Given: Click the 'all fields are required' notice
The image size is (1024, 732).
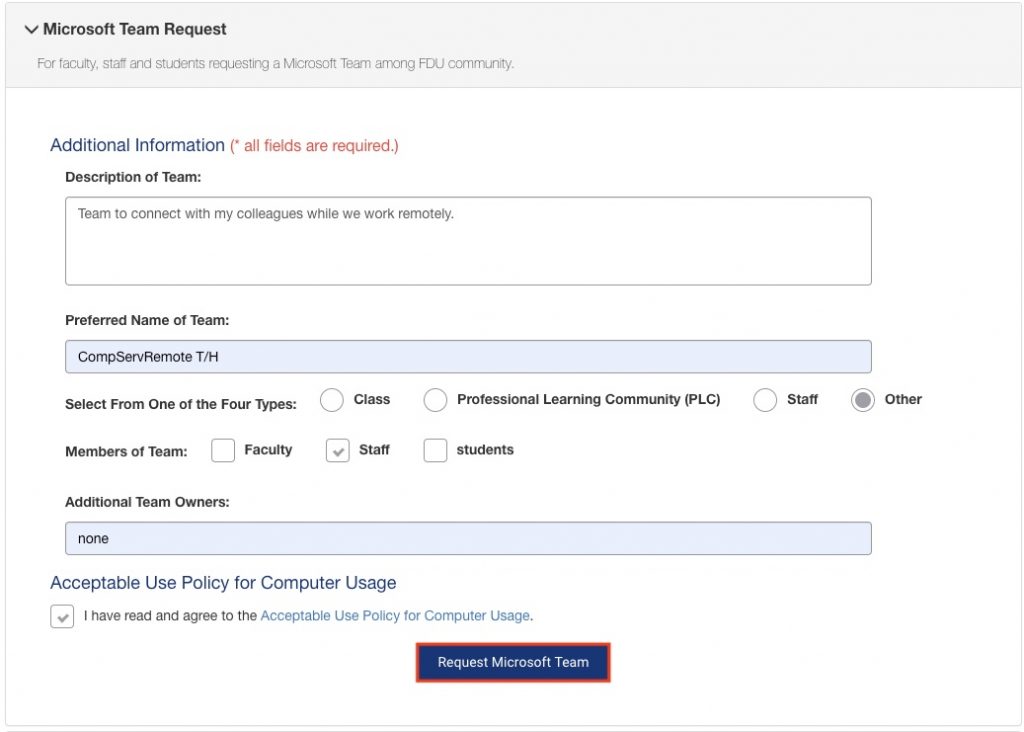Looking at the screenshot, I should (x=314, y=146).
